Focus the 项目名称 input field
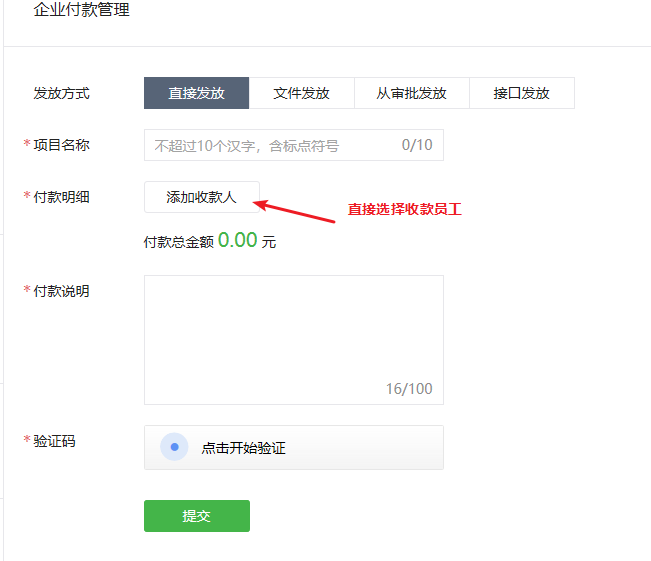Screen dimensions: 651x561 coord(270,145)
